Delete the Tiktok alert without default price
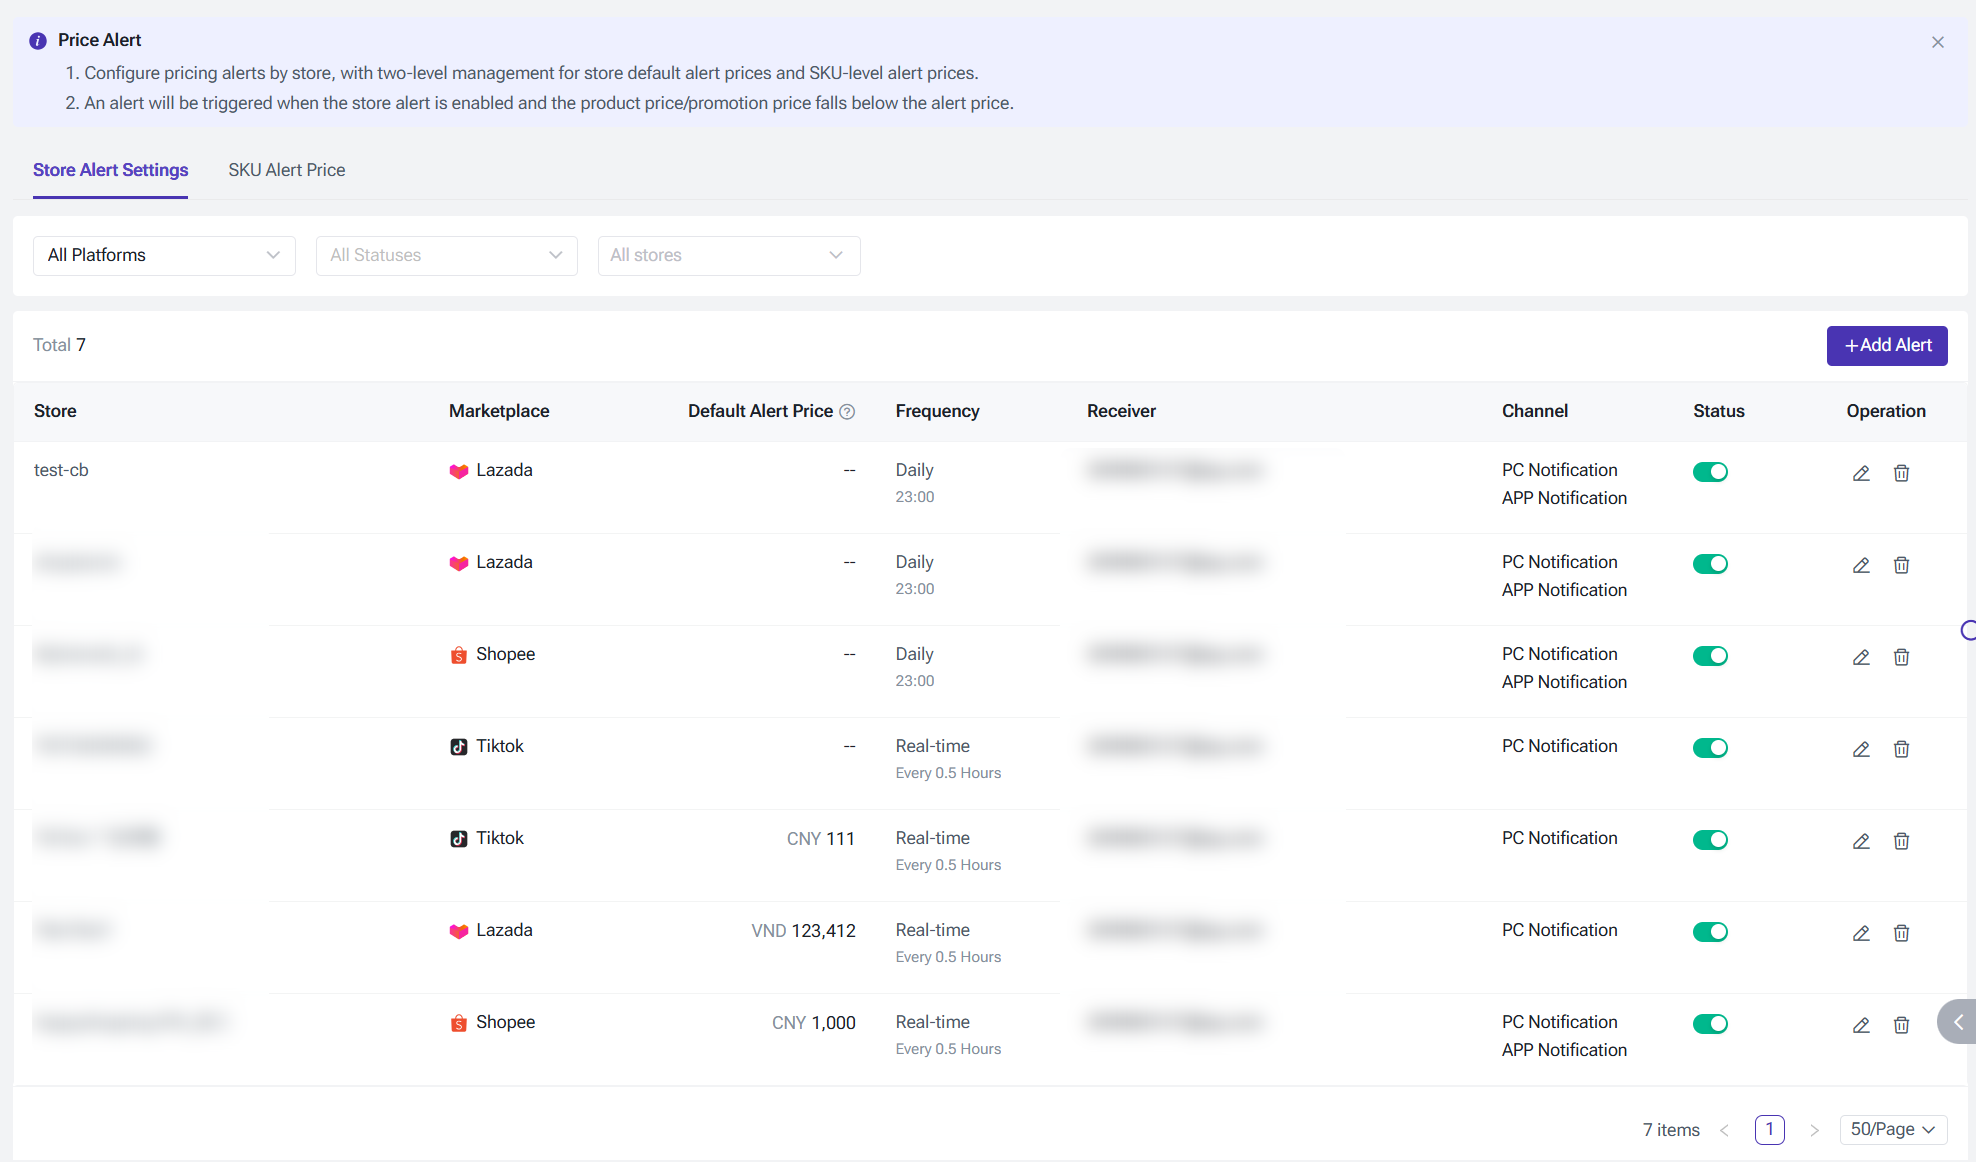Screen dimensions: 1976x1162 [x=1901, y=749]
